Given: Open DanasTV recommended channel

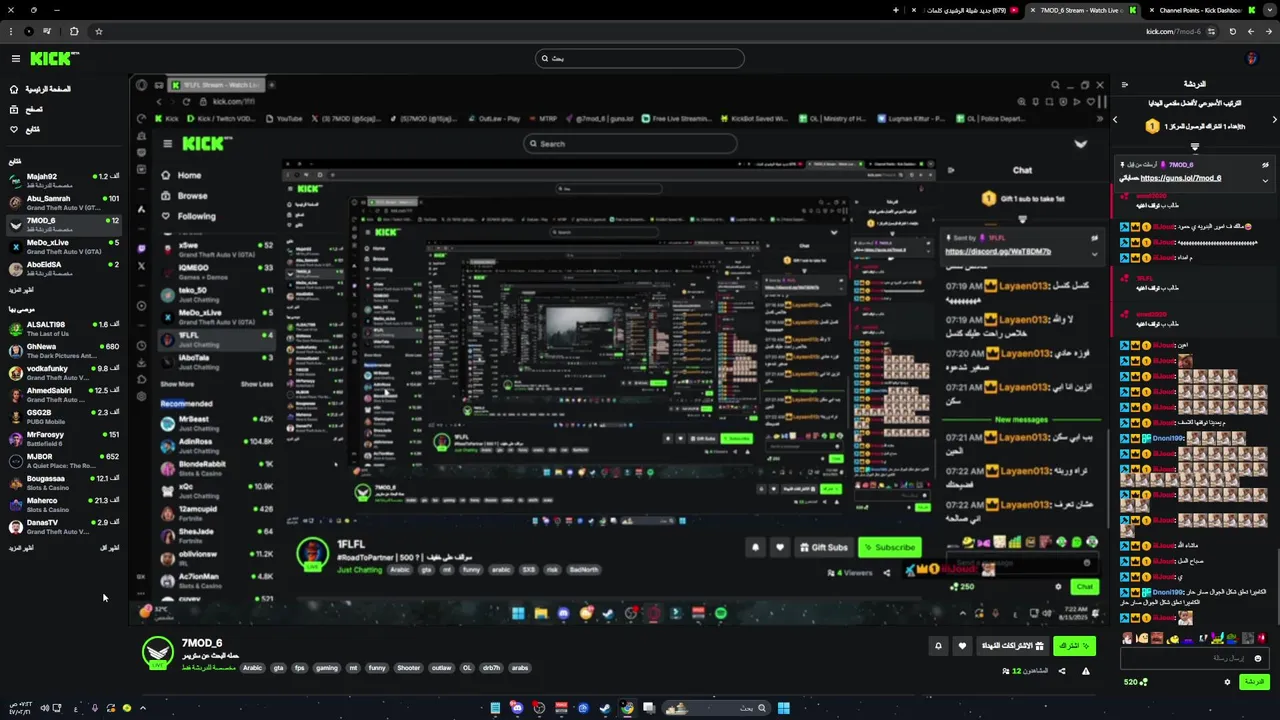Looking at the screenshot, I should point(64,526).
